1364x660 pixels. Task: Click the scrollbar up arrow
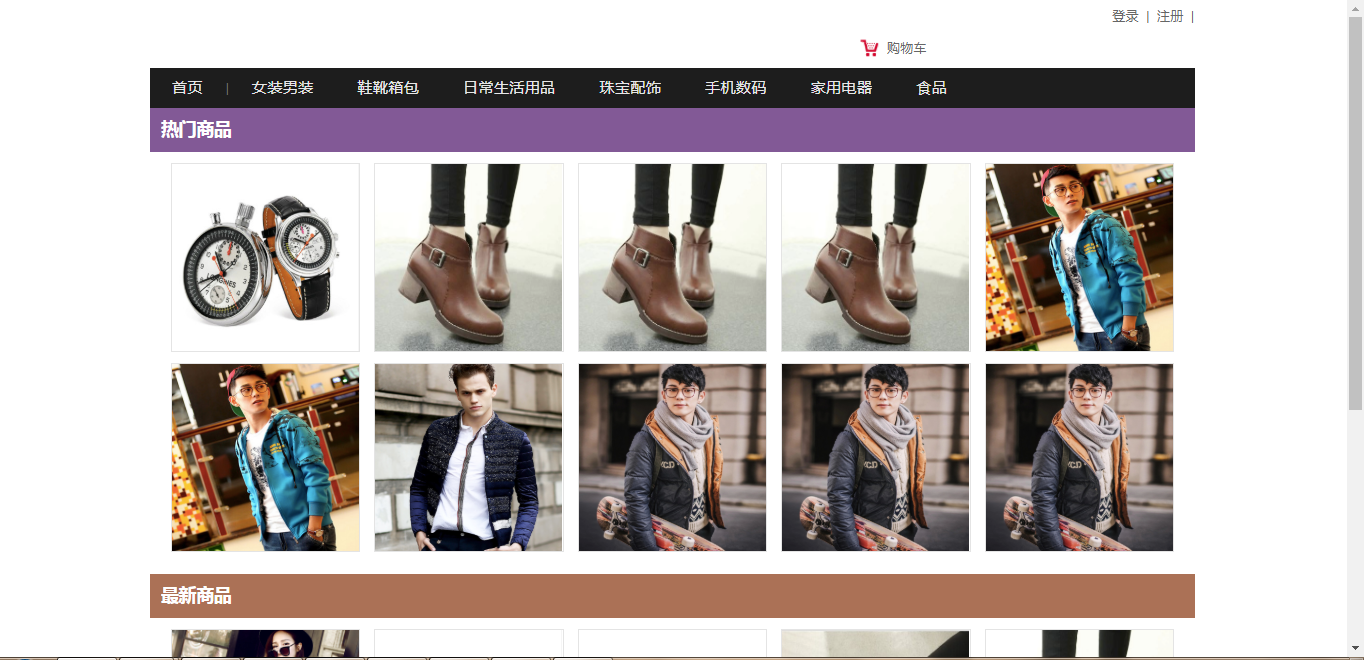pos(1355,8)
